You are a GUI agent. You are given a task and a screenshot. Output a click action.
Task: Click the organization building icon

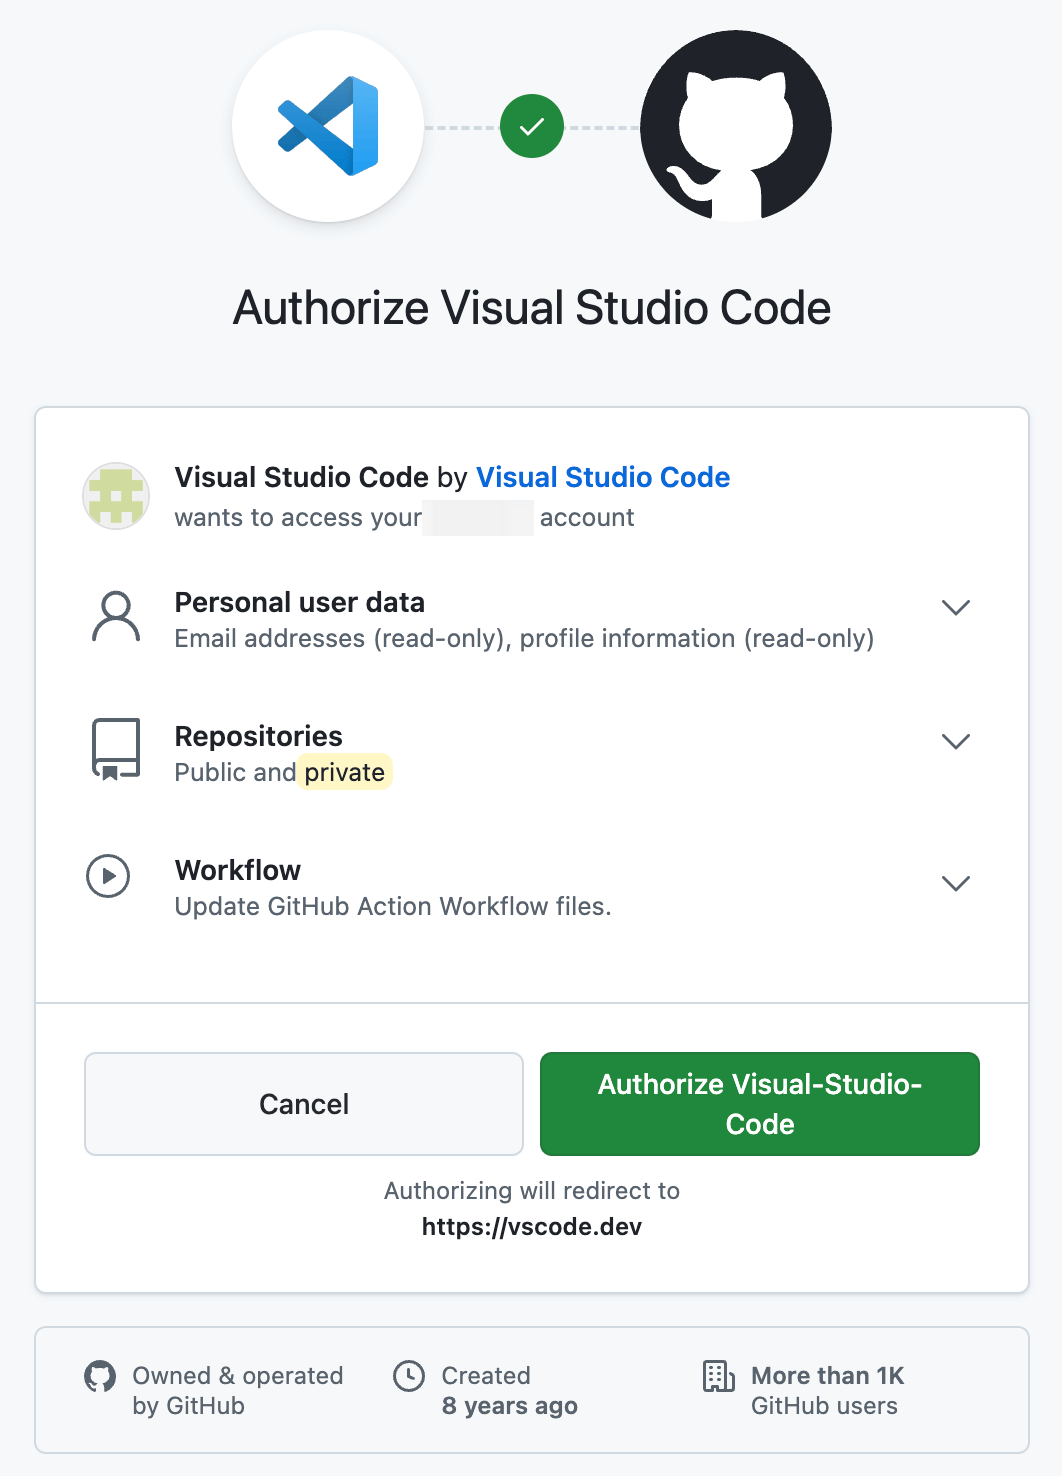718,1376
